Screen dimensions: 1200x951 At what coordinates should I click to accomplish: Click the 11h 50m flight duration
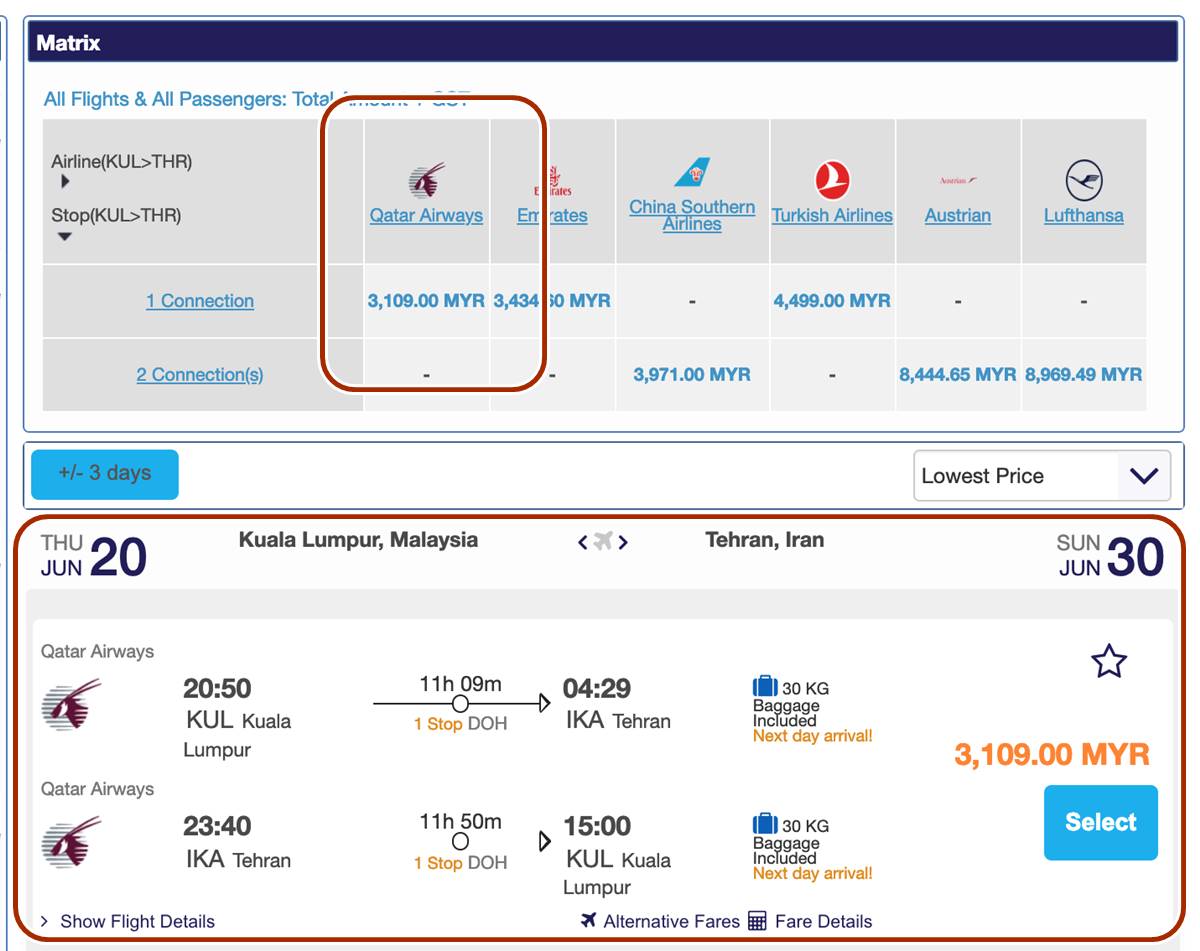460,822
